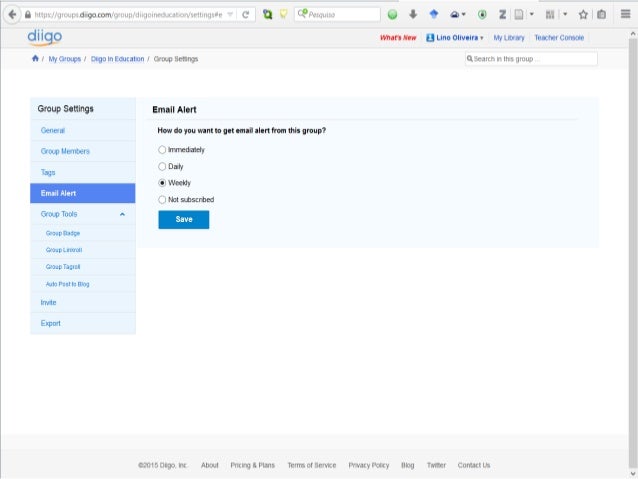Image resolution: width=638 pixels, height=479 pixels.
Task: Click the scrollbar up arrow
Action: tap(633, 34)
